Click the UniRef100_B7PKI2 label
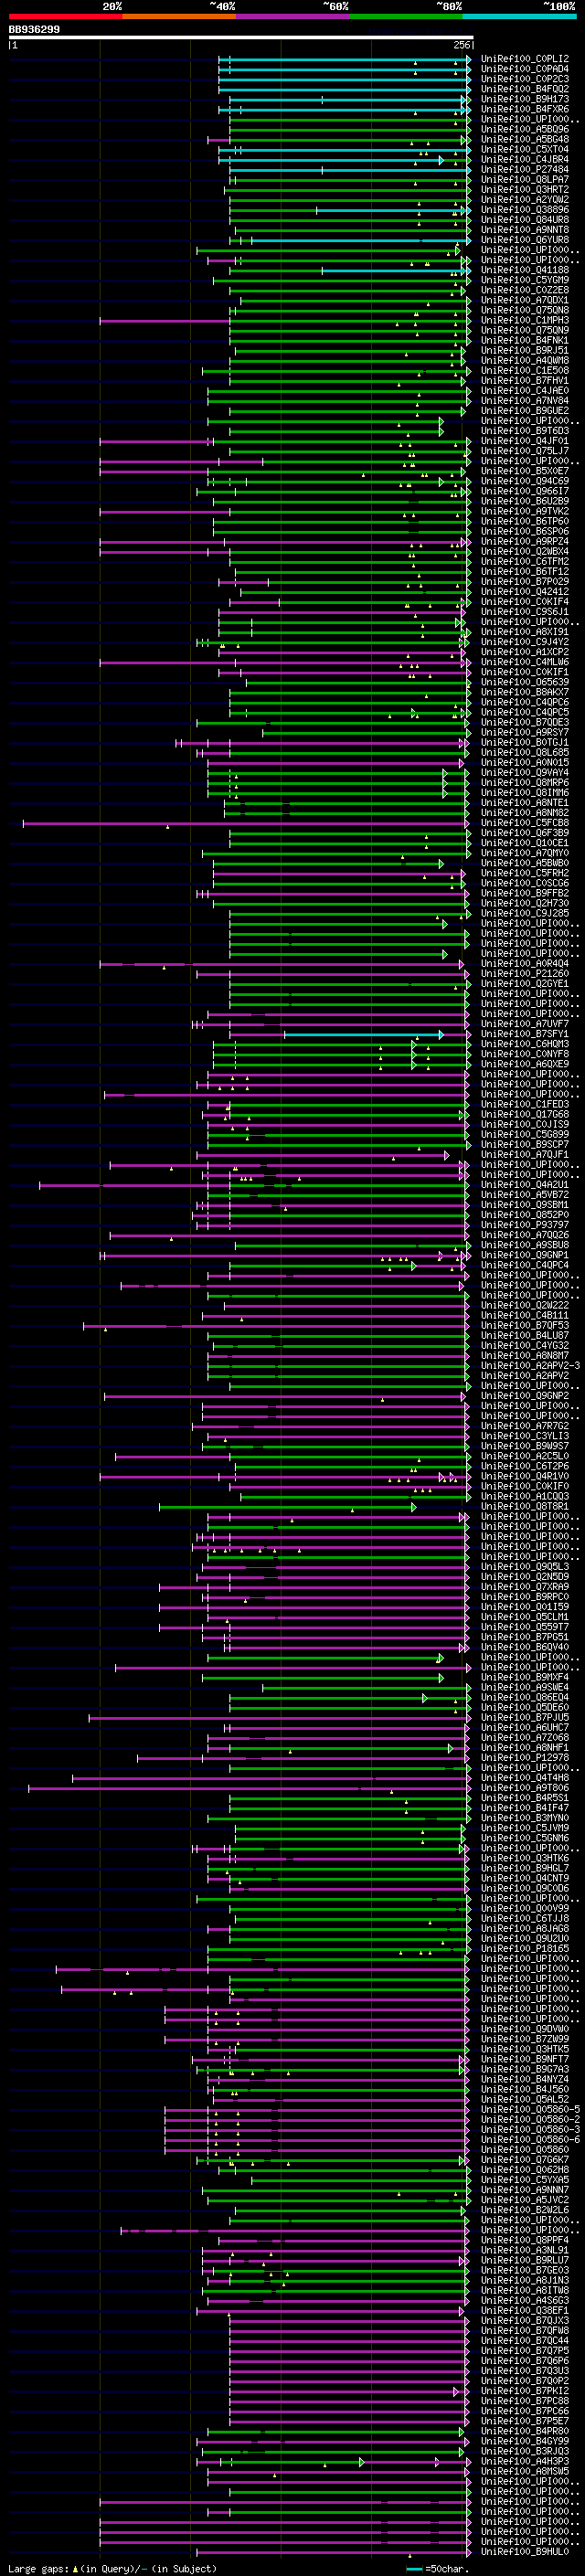Image resolution: width=585 pixels, height=2576 pixels. pos(525,2391)
